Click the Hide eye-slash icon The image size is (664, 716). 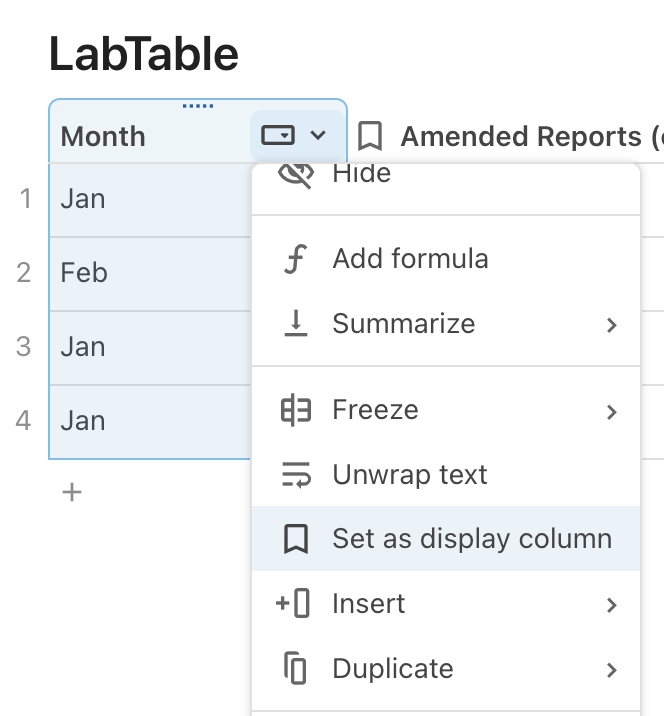click(295, 175)
